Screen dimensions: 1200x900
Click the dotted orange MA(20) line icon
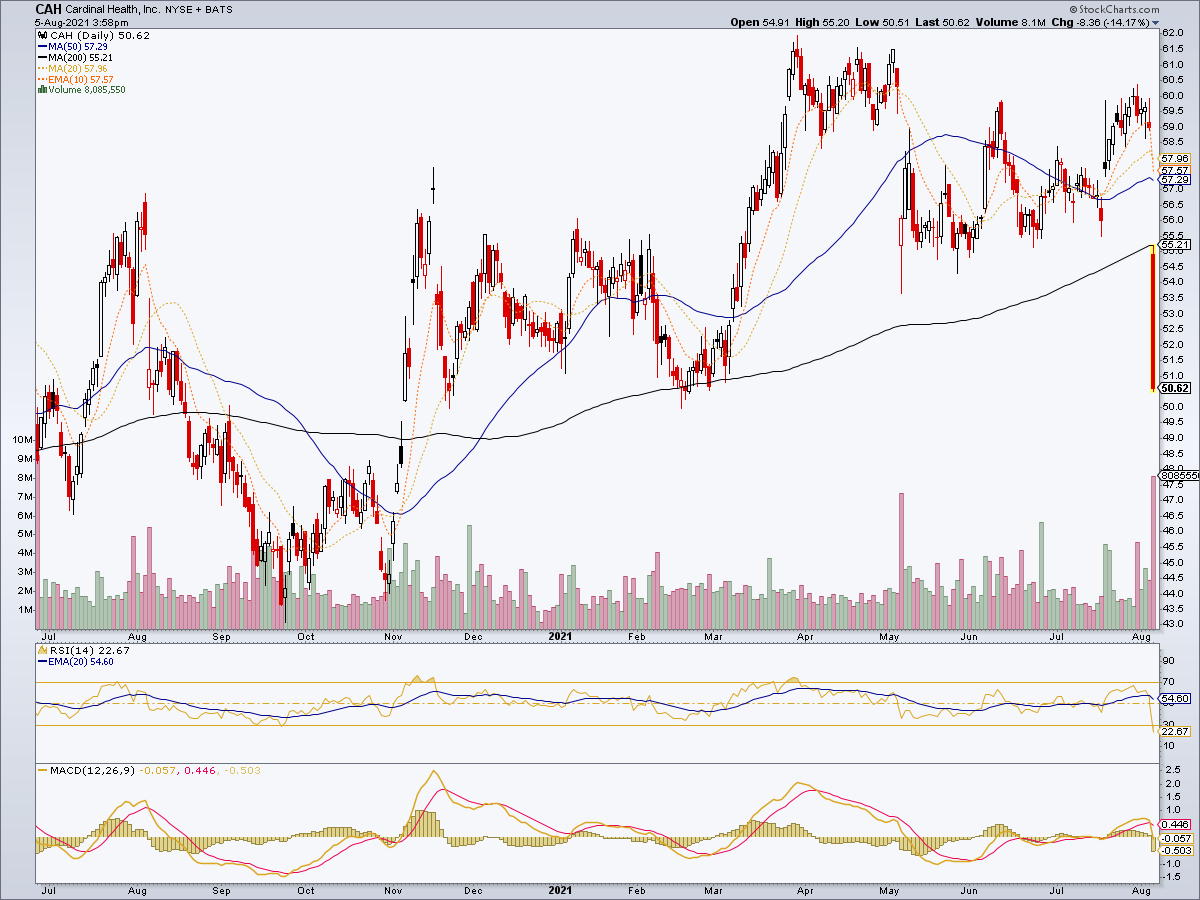(x=42, y=68)
